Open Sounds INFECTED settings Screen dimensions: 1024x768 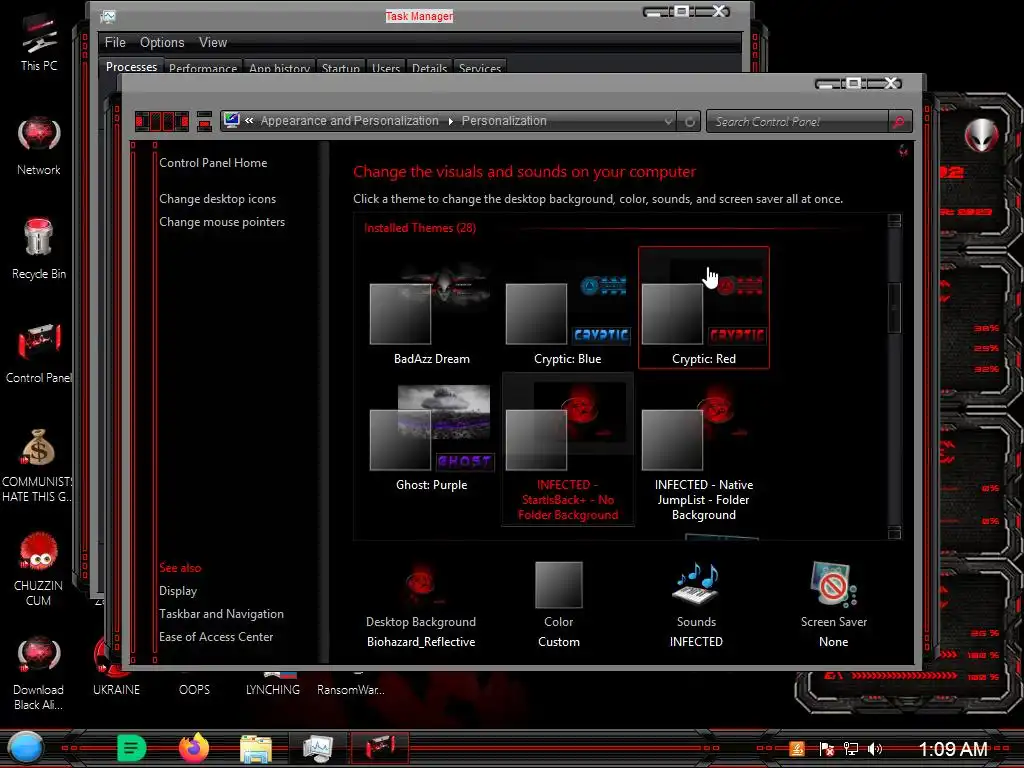pos(696,604)
